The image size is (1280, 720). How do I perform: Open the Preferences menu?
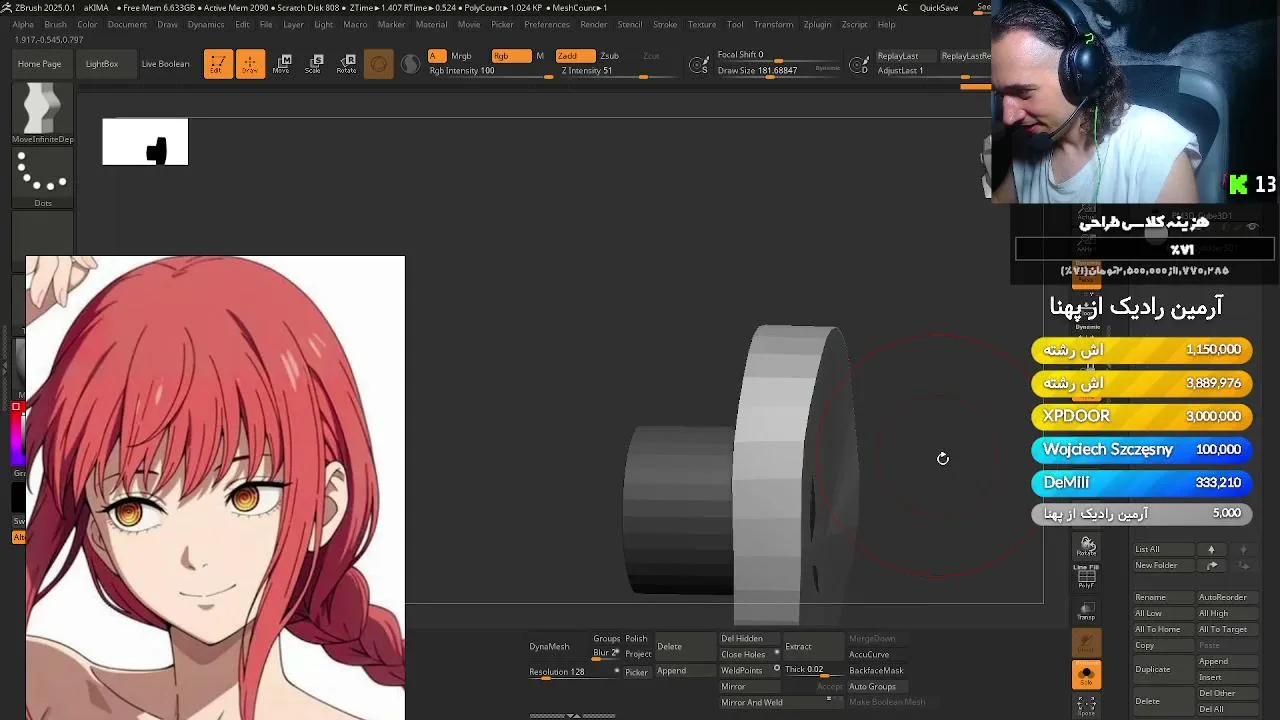click(547, 24)
